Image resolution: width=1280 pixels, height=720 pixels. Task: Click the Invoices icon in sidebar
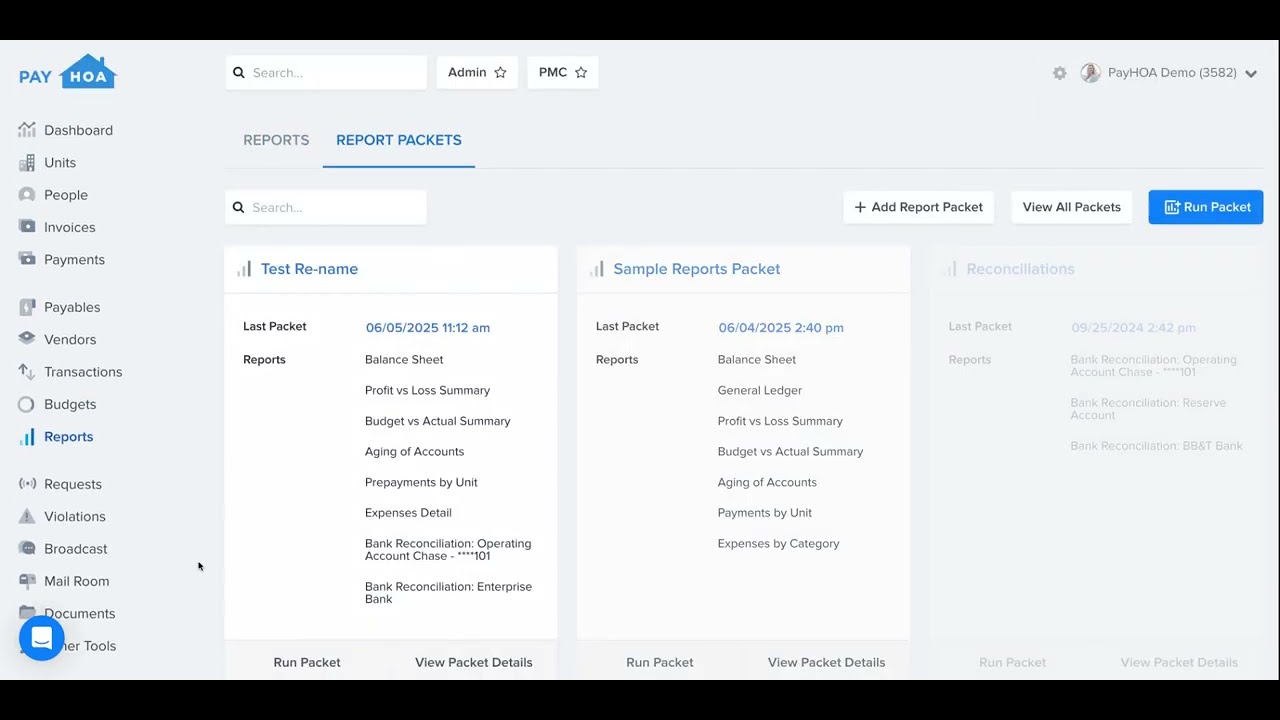(x=27, y=227)
